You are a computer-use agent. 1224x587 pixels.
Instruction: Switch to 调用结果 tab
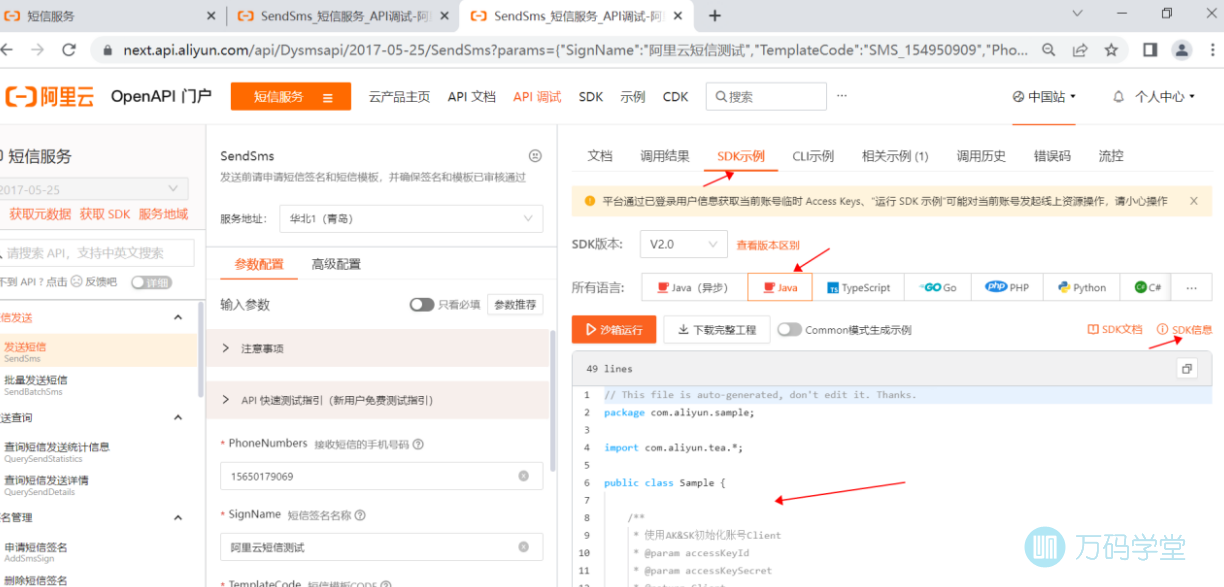(x=665, y=156)
